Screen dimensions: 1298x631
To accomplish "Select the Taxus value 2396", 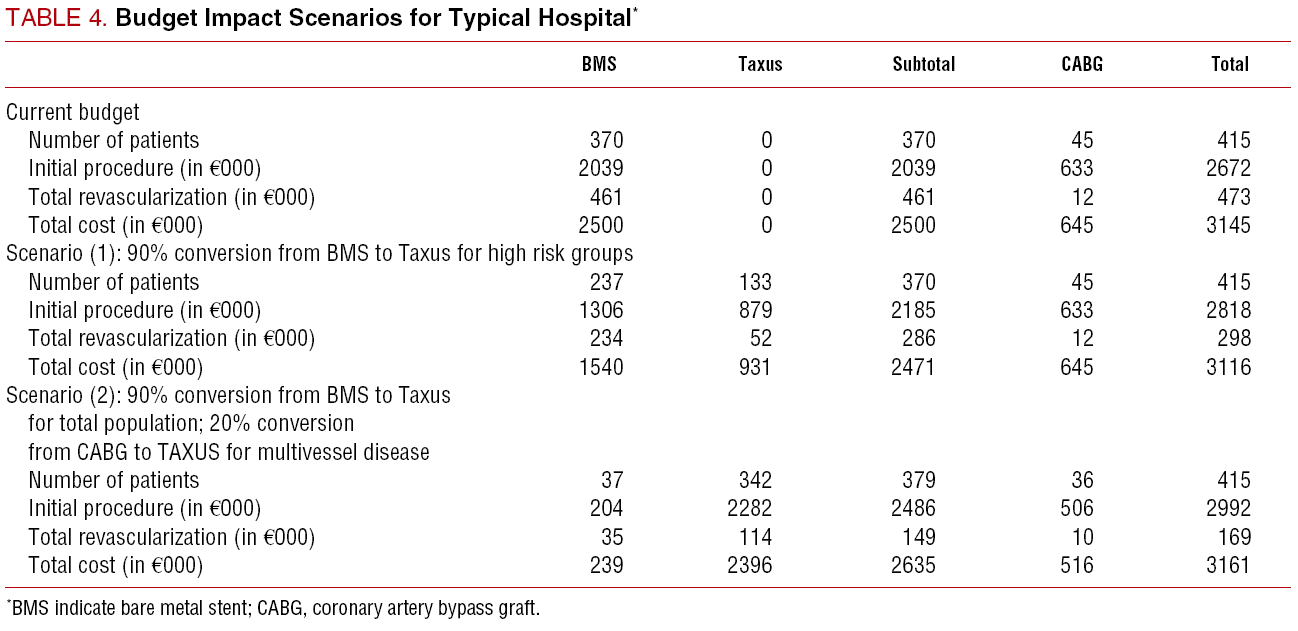I will click(x=751, y=566).
